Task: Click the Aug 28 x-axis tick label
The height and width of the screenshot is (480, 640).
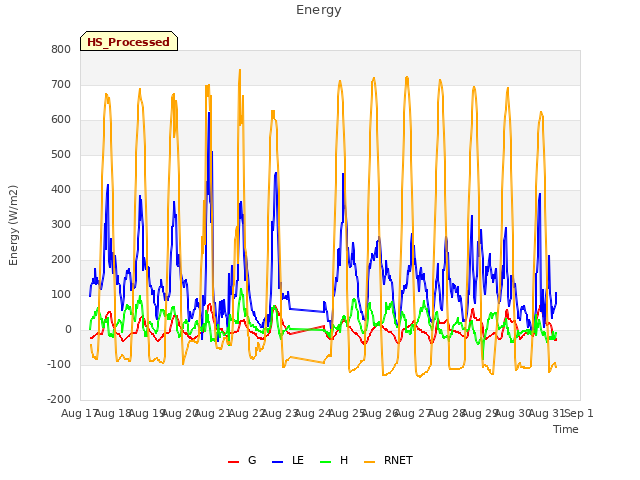Action: [x=446, y=414]
